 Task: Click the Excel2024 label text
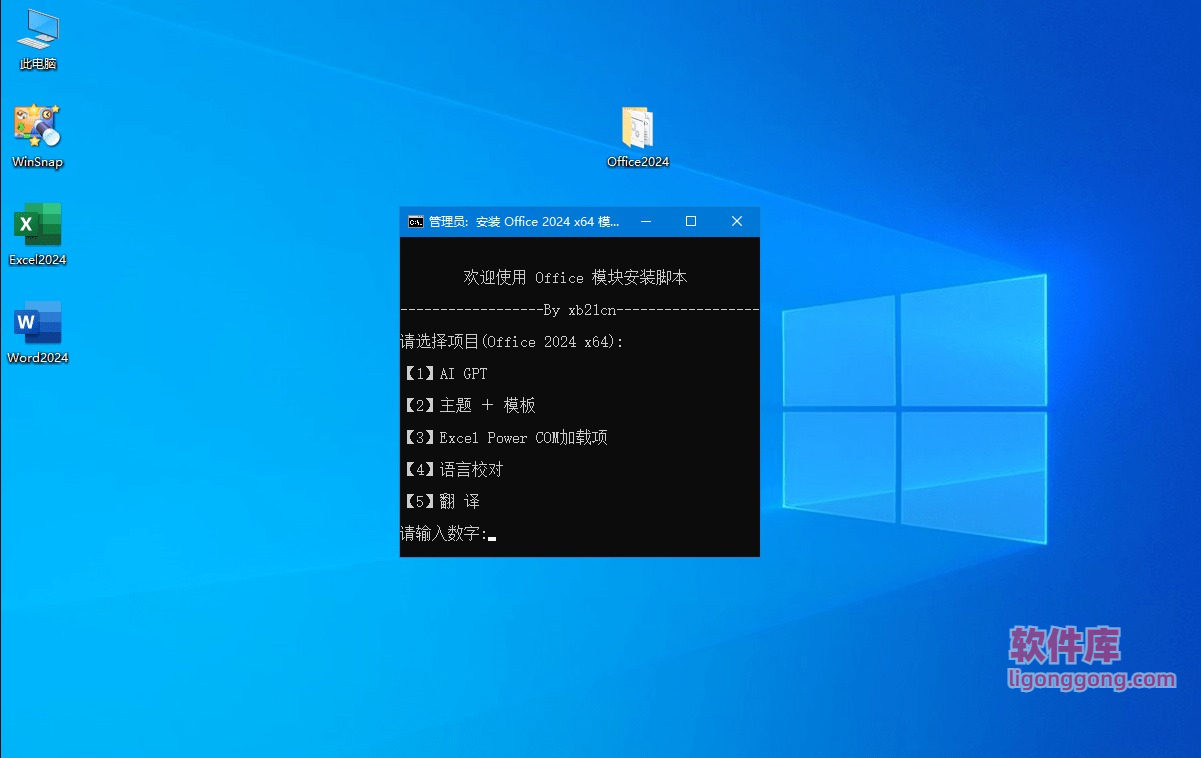[x=37, y=260]
